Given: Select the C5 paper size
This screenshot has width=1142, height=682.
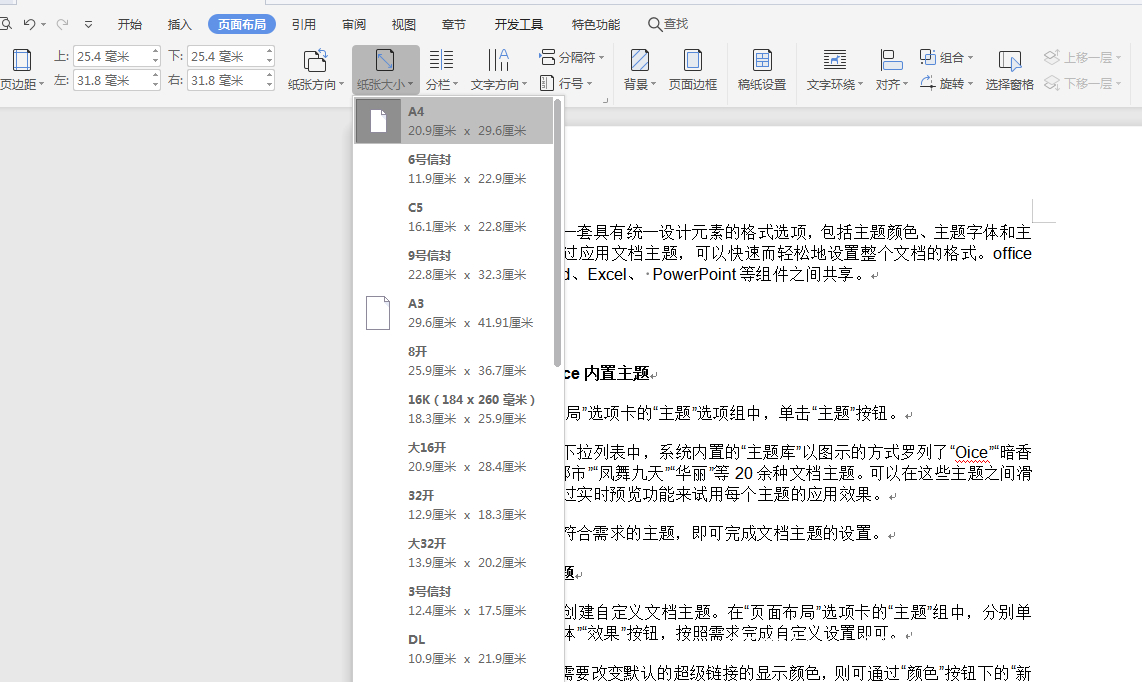Looking at the screenshot, I should pos(454,216).
